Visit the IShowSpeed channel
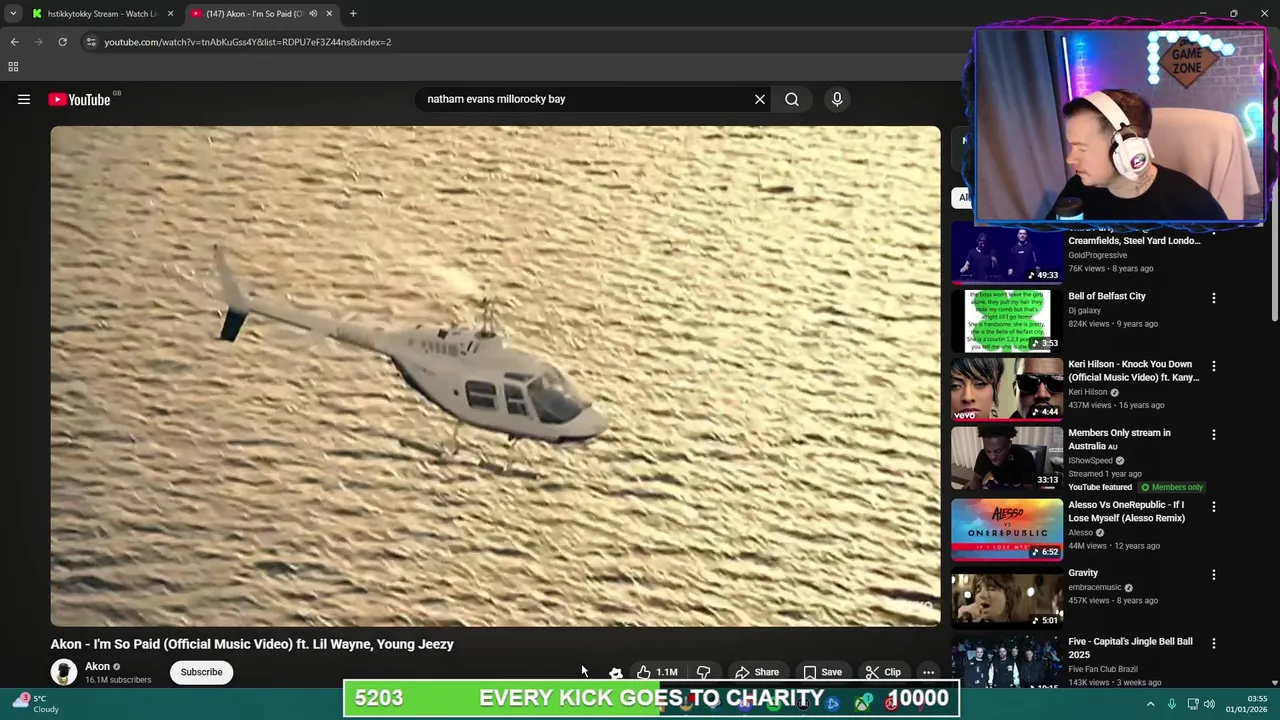Screen dimensions: 1280x720 pyautogui.click(x=1090, y=460)
